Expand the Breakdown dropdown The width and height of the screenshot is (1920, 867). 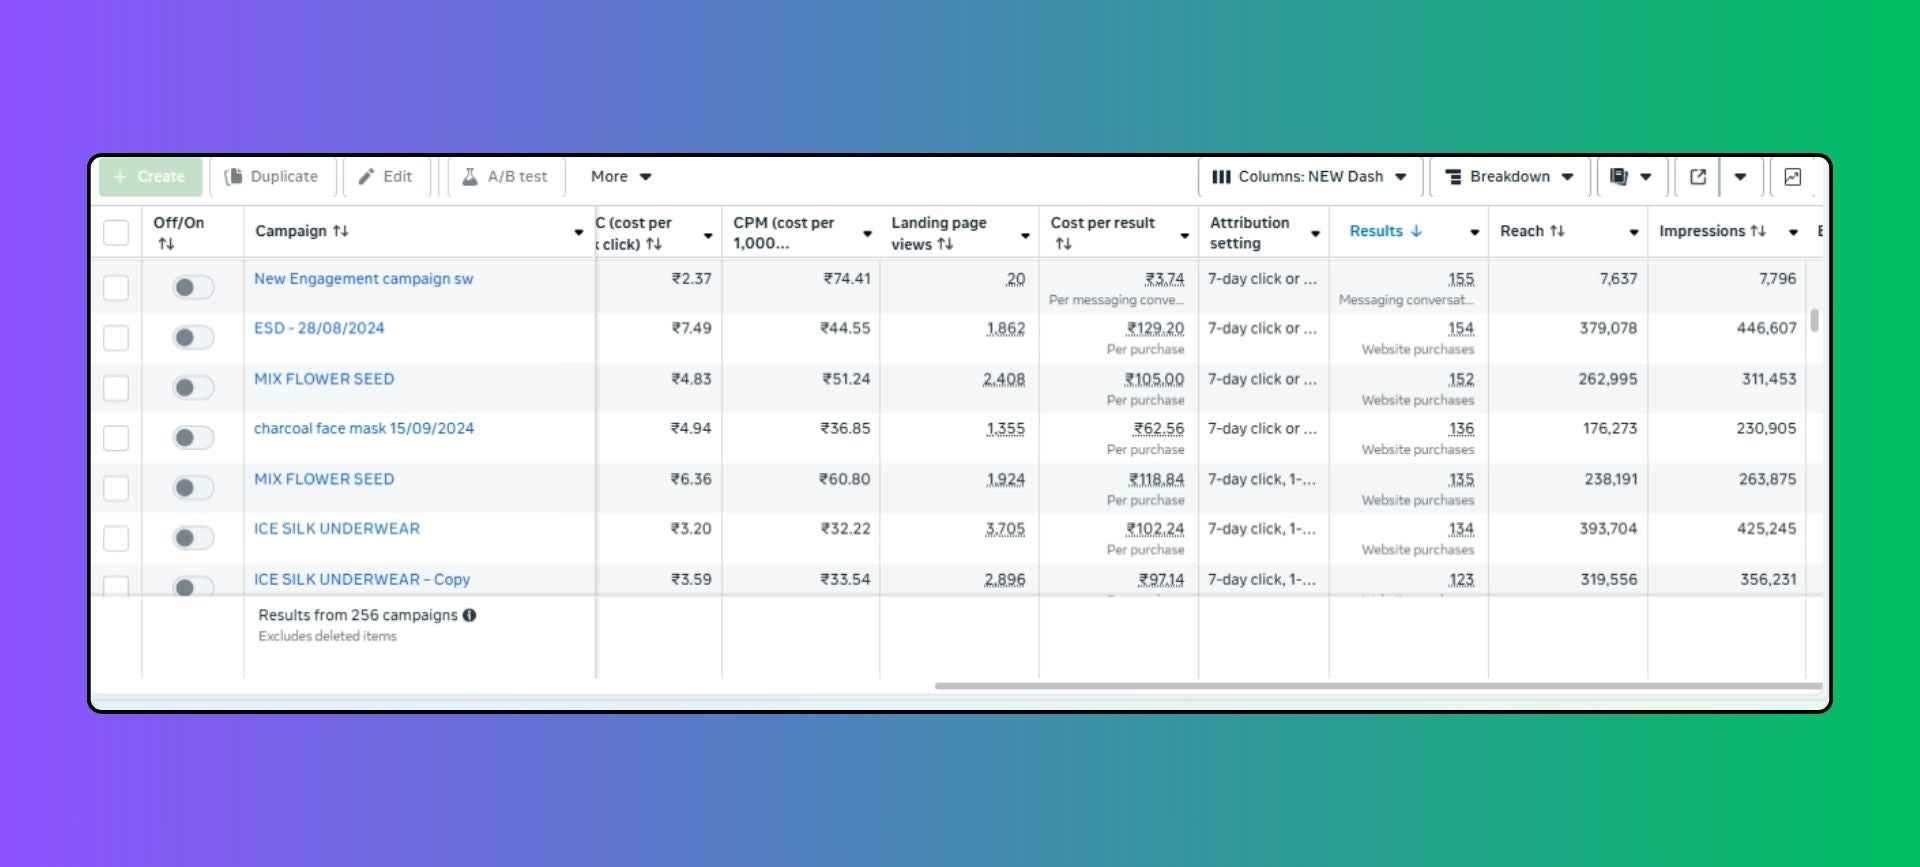(1509, 177)
